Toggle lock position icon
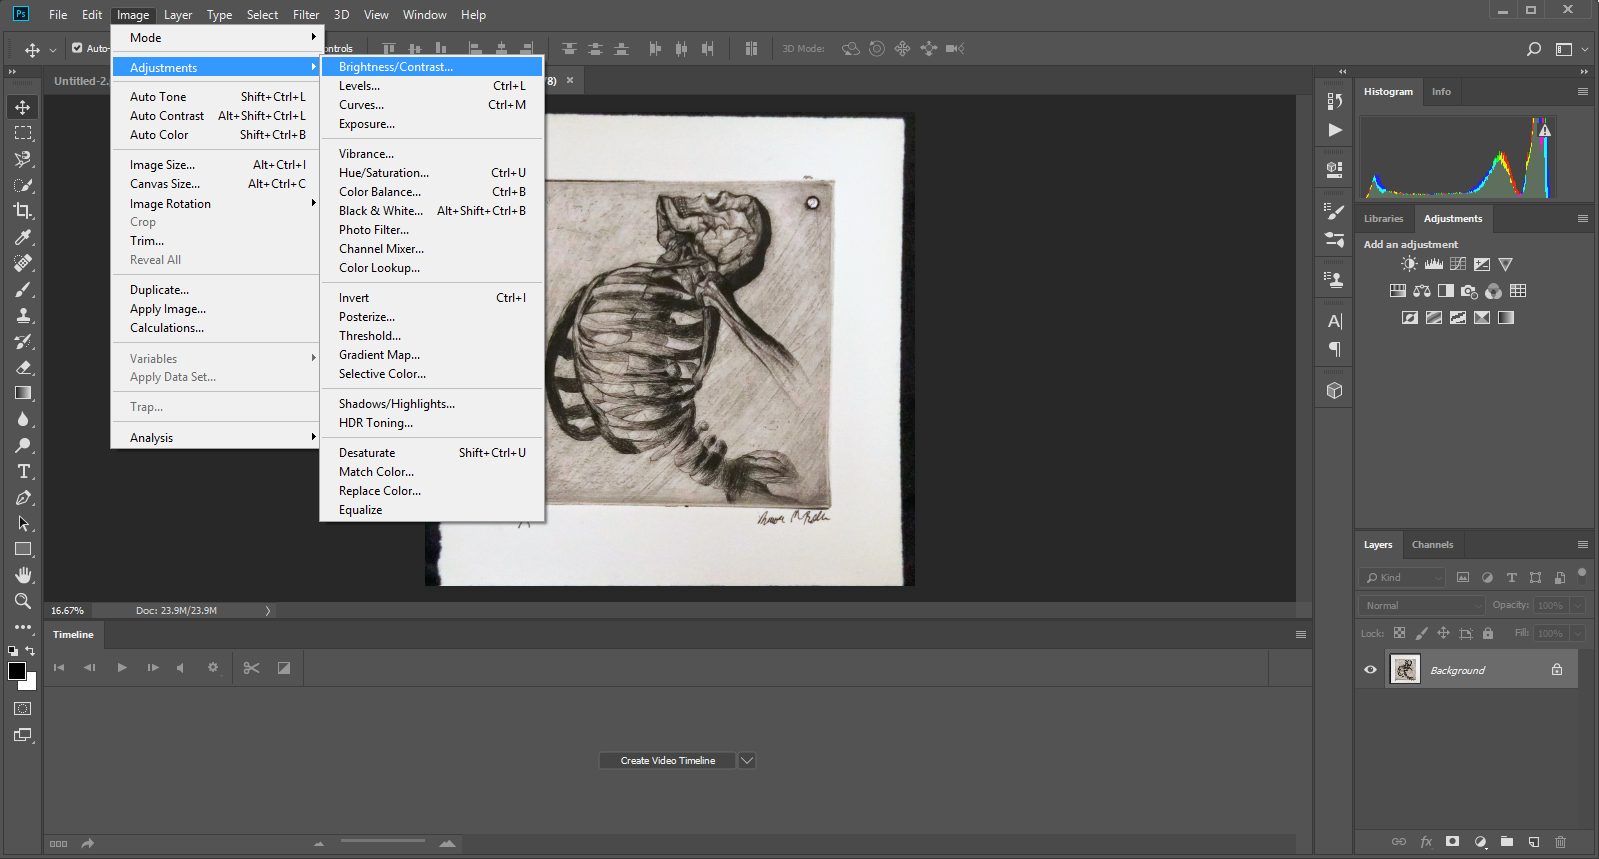Viewport: 1599px width, 859px height. click(1443, 633)
